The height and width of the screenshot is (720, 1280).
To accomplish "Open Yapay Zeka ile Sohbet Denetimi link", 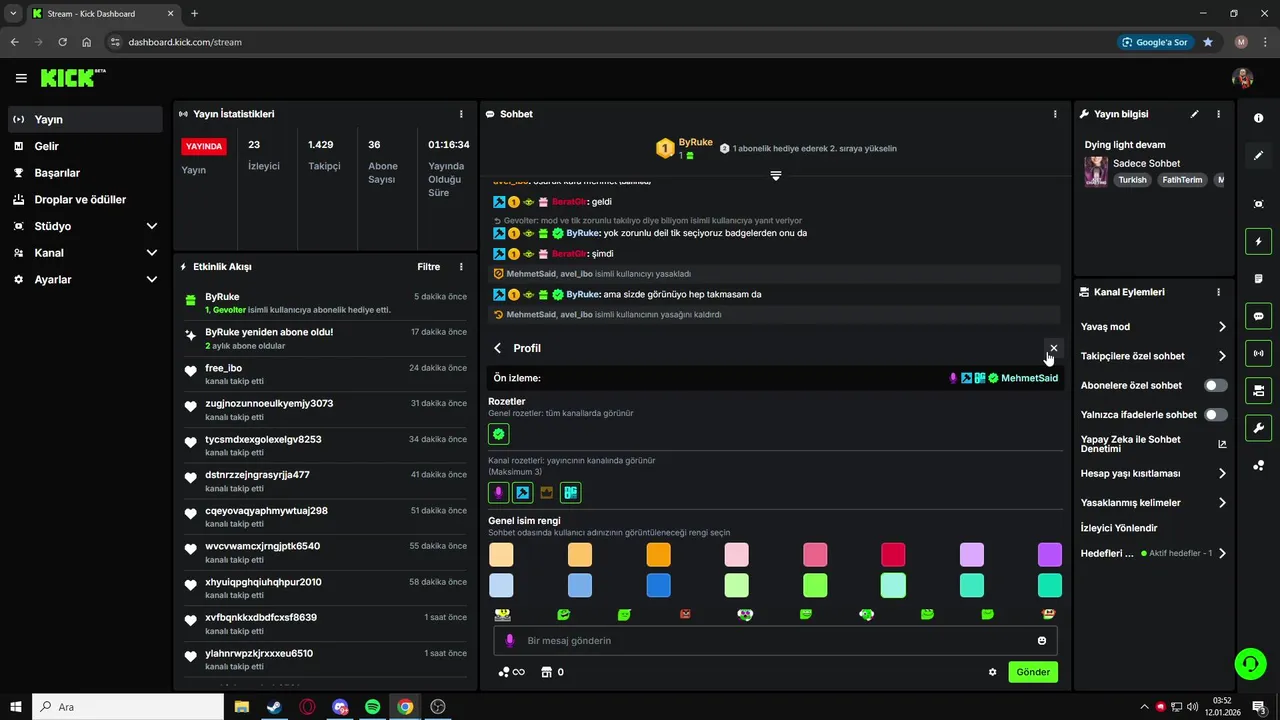I will (1154, 444).
